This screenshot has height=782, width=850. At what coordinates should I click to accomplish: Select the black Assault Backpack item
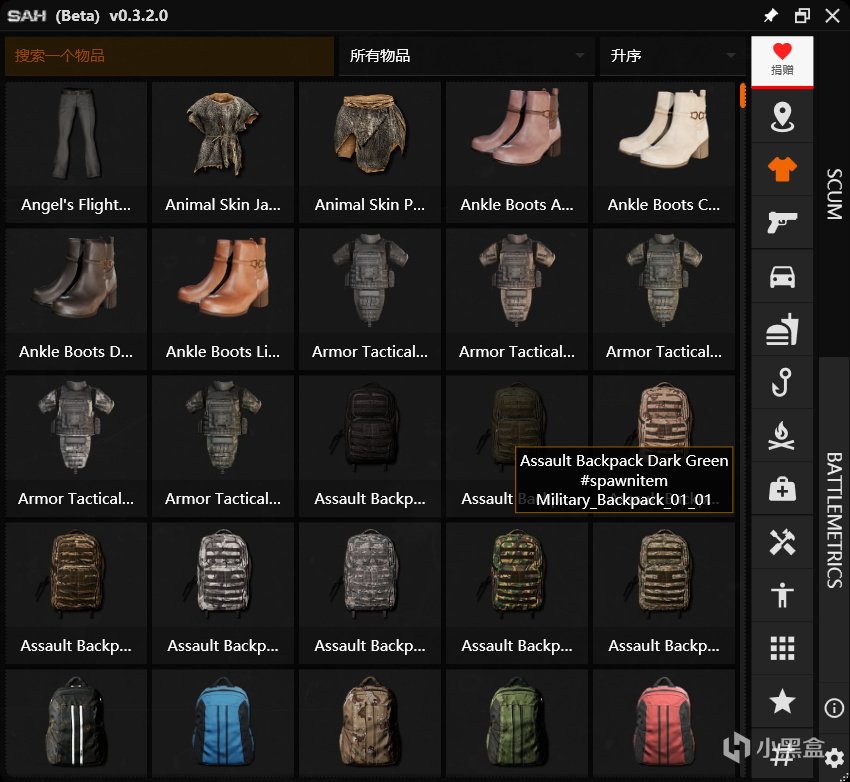(x=370, y=446)
